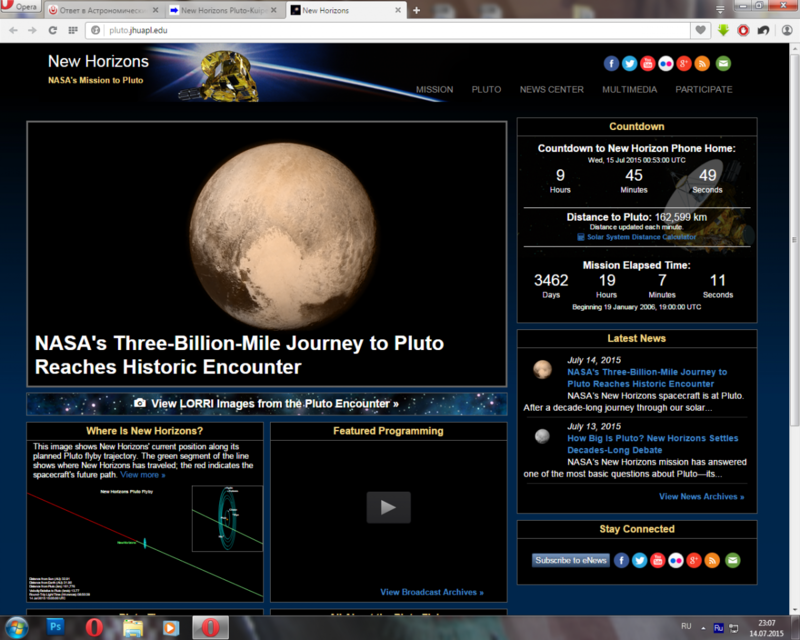Image resolution: width=800 pixels, height=640 pixels.
Task: Open Facebook icon in the page header
Action: coord(611,63)
